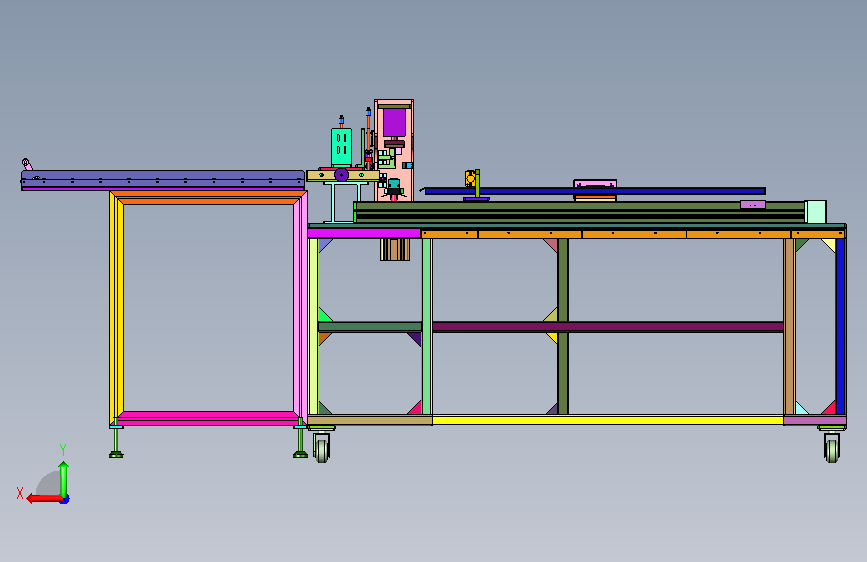Select the pink vertical leg of the left stand
This screenshot has width=867, height=562.
click(x=300, y=308)
